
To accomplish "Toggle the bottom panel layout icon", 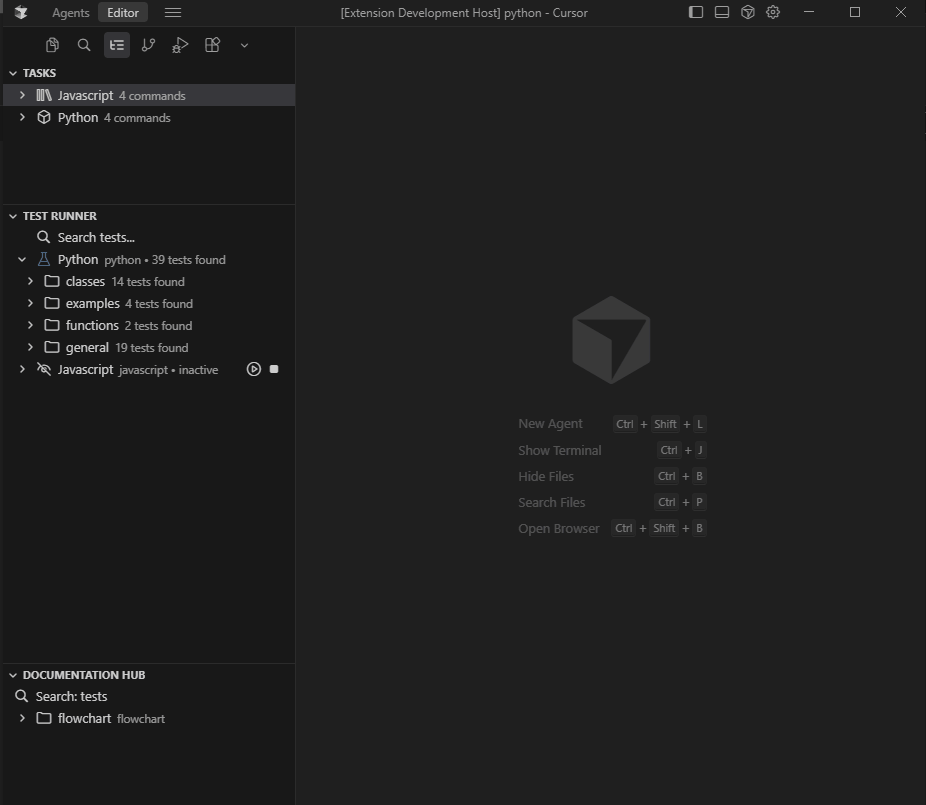I will [x=722, y=12].
